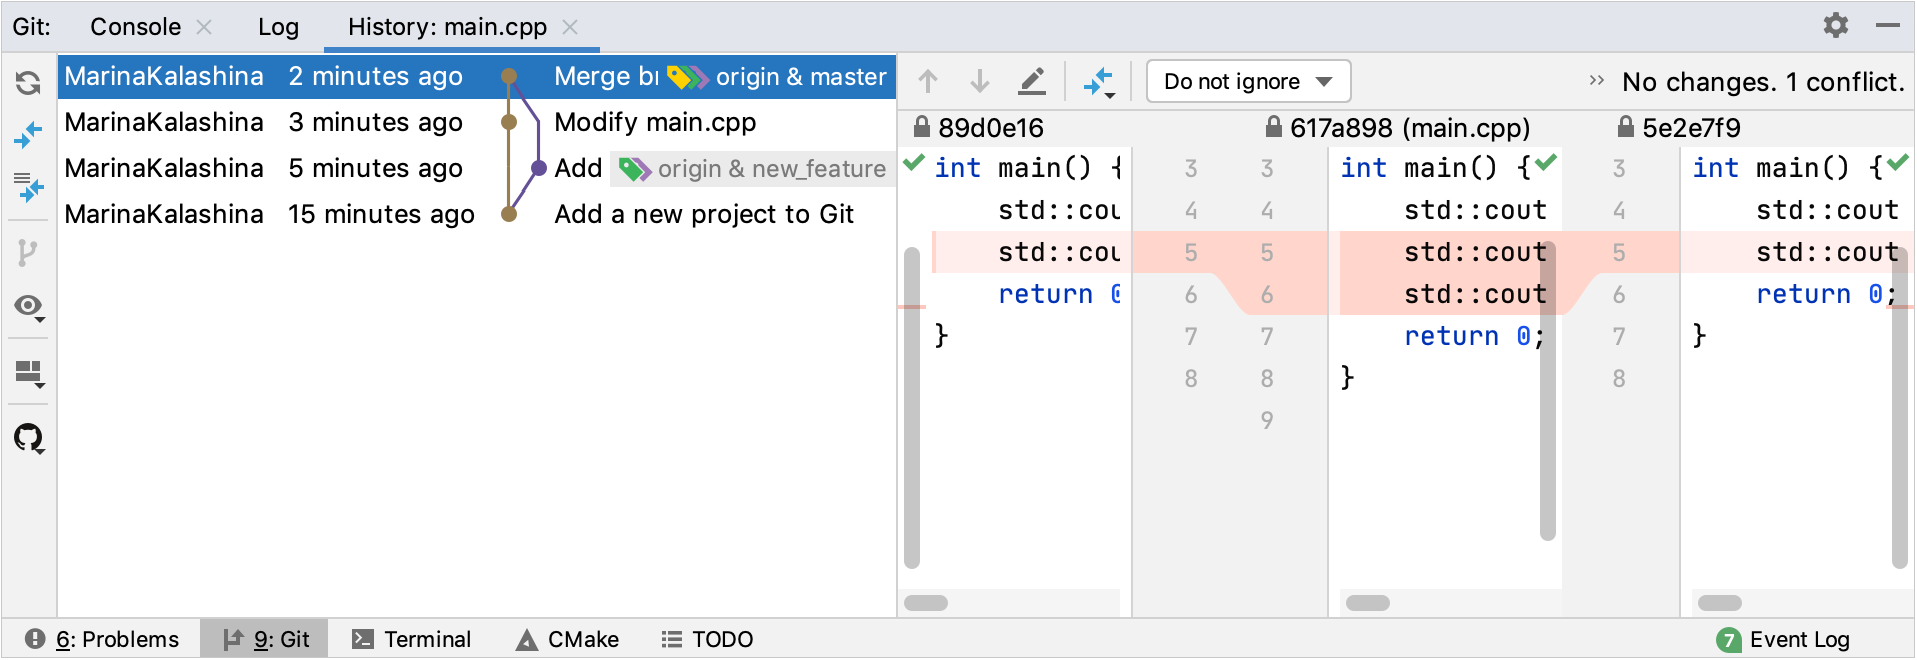This screenshot has height=660, width=1917.
Task: Toggle the align changes highlighting option
Action: click(x=1098, y=80)
